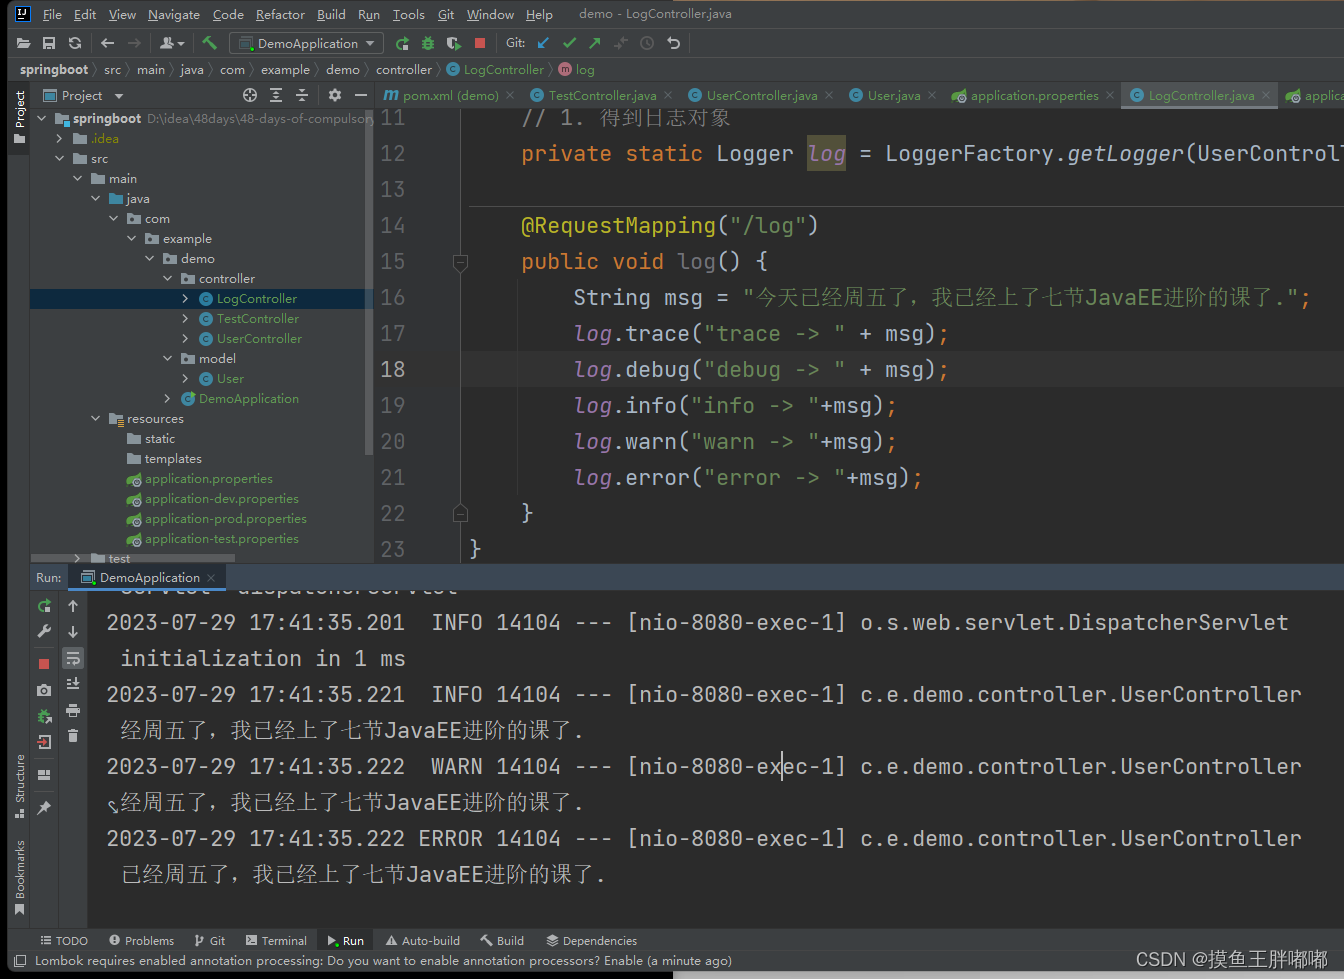The width and height of the screenshot is (1344, 979).
Task: Open the Problems tool window
Action: (141, 941)
